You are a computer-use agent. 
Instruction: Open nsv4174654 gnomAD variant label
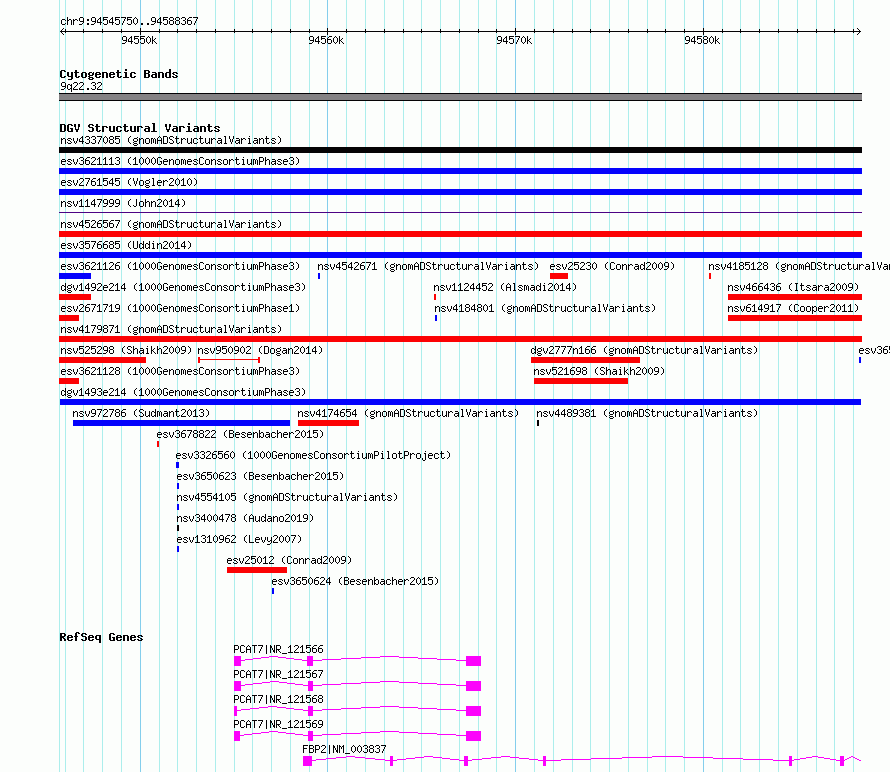click(x=408, y=413)
